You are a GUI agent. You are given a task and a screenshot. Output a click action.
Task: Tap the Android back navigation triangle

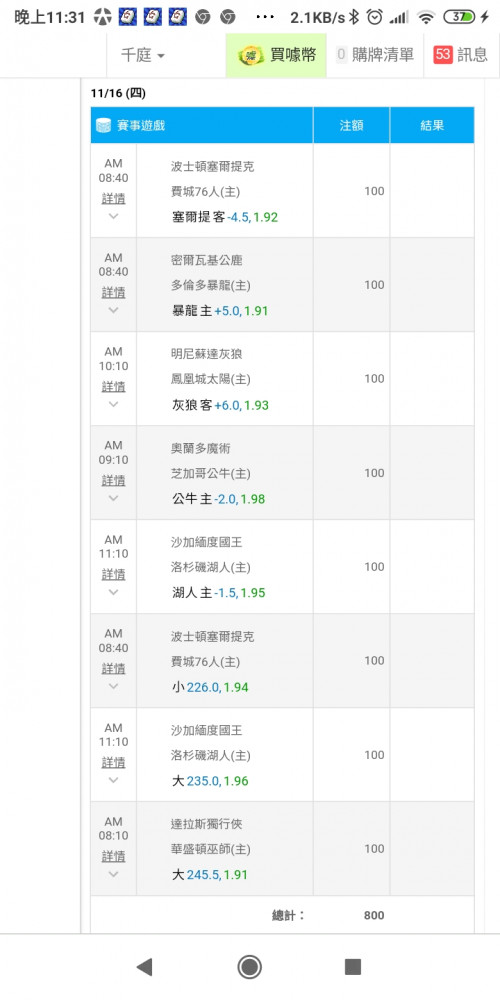145,967
